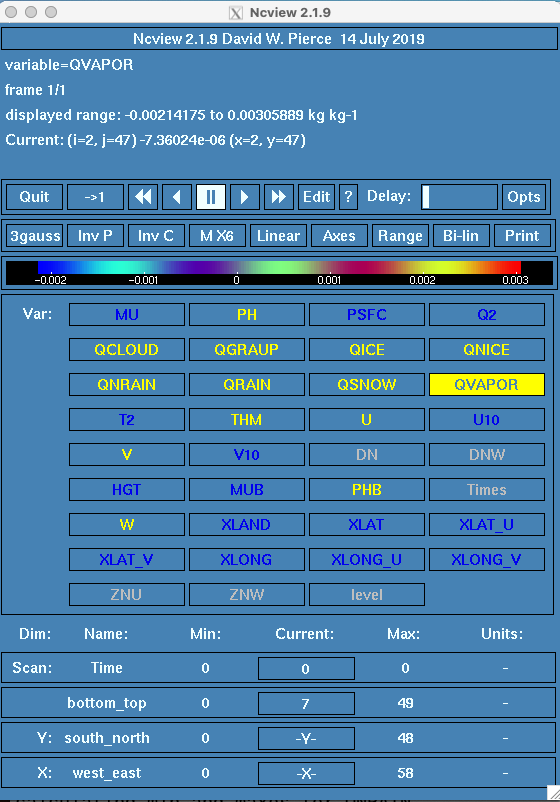Viewport: 560px width, 802px height.
Task: Select the XLONG variable
Action: tap(247, 560)
